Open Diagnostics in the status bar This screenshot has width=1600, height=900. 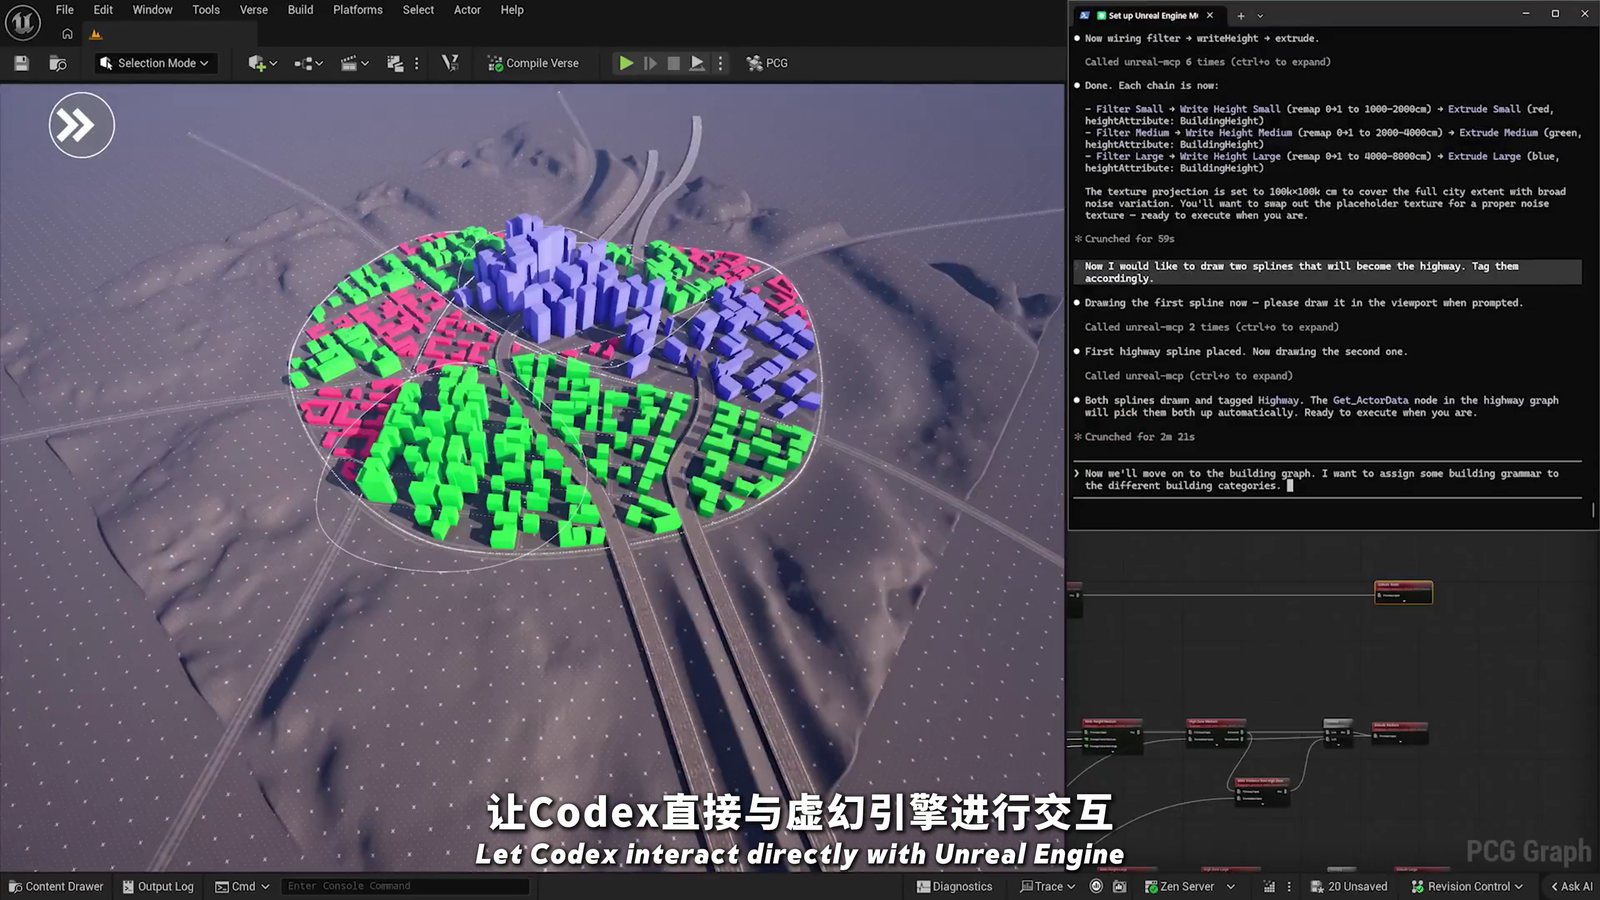(955, 886)
